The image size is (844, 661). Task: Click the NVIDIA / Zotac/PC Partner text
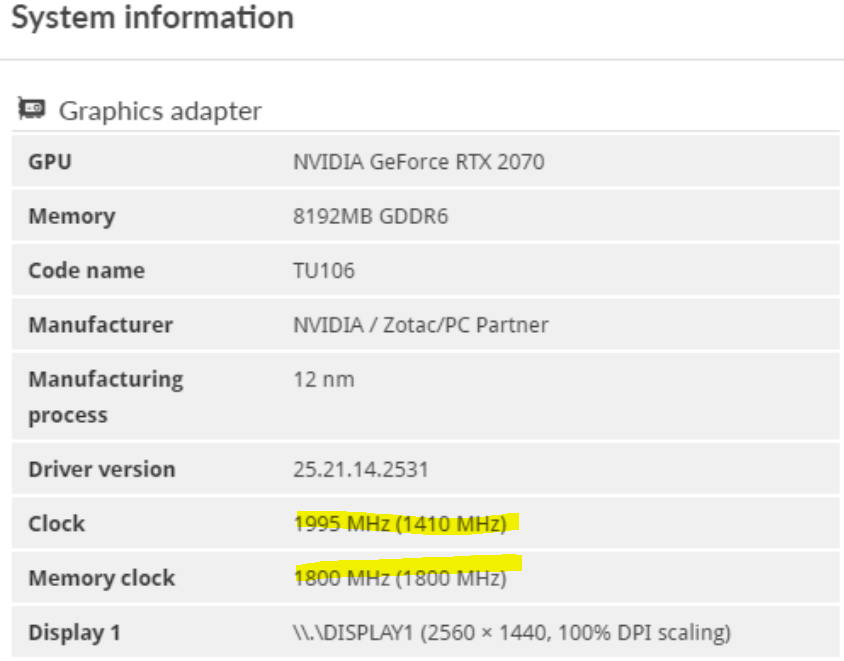coord(420,325)
